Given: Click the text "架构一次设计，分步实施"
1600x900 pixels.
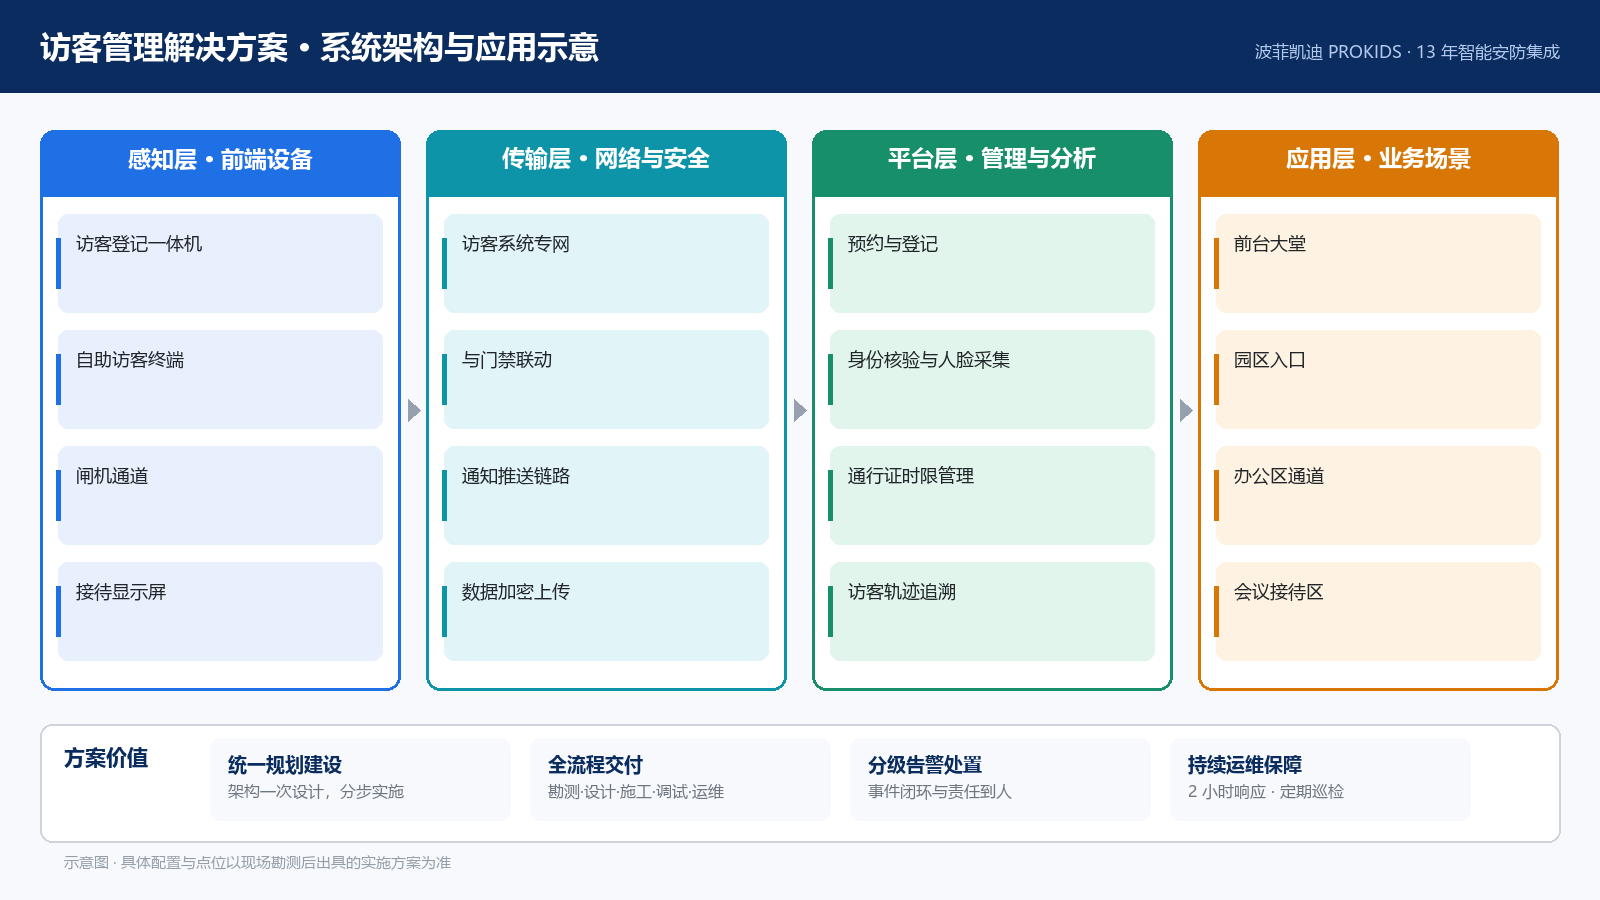Looking at the screenshot, I should click(x=316, y=792).
